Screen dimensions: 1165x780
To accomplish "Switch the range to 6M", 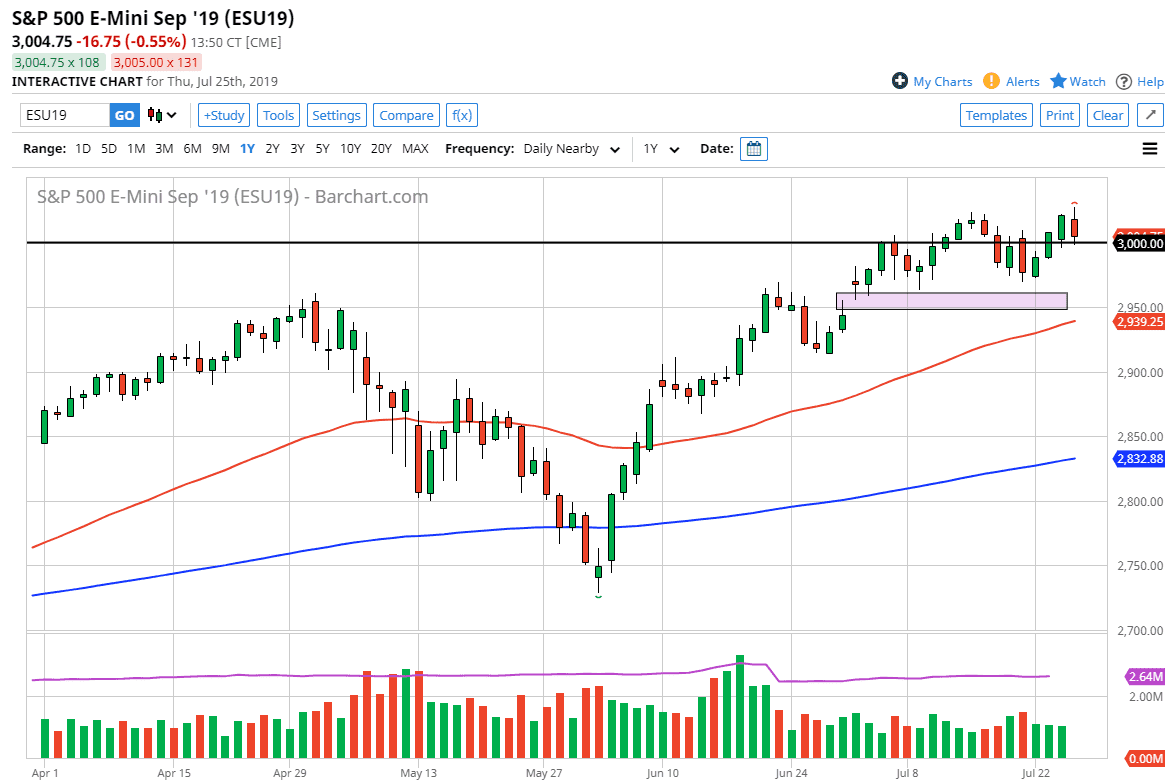I will (x=192, y=148).
